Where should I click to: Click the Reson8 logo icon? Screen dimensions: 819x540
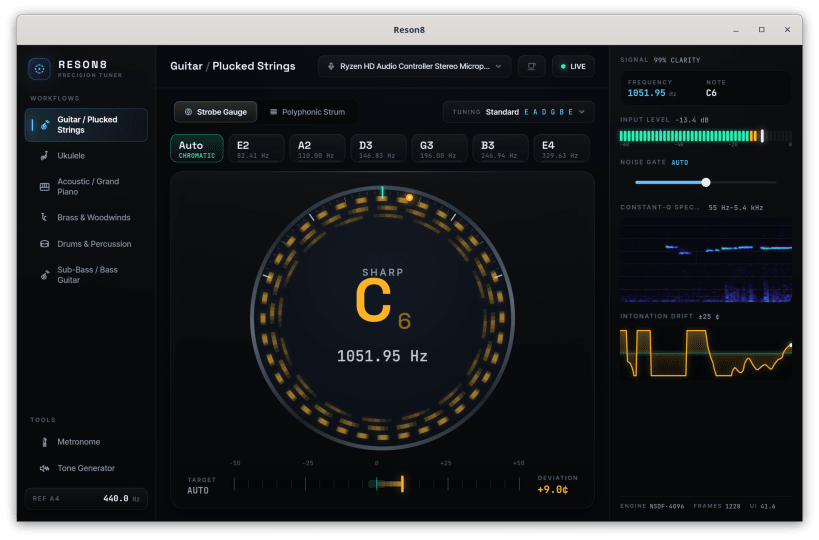coord(39,69)
